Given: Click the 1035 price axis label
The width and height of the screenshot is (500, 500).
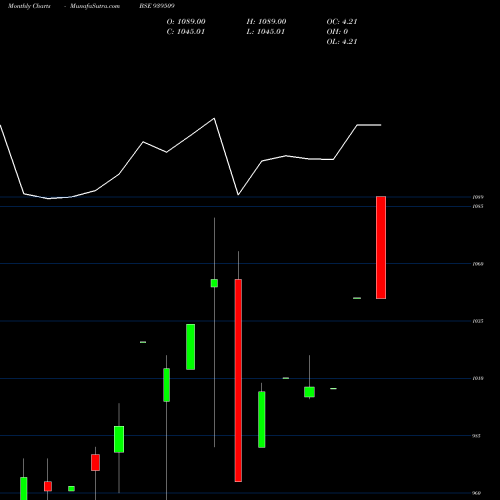Looking at the screenshot, I should tap(478, 321).
